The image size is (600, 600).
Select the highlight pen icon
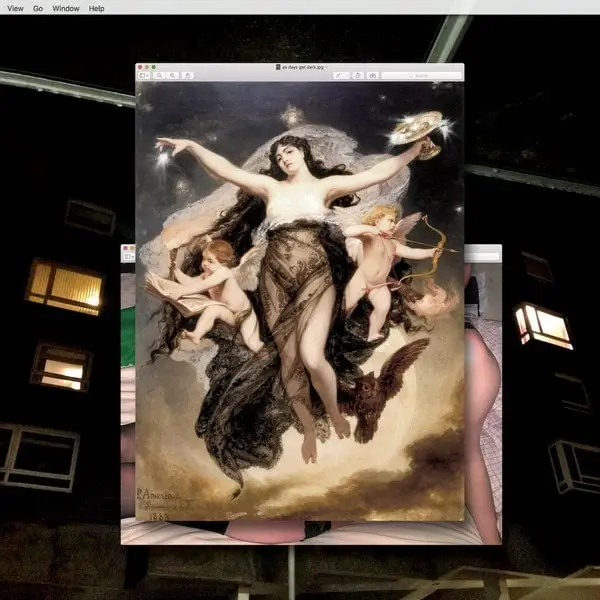point(339,76)
